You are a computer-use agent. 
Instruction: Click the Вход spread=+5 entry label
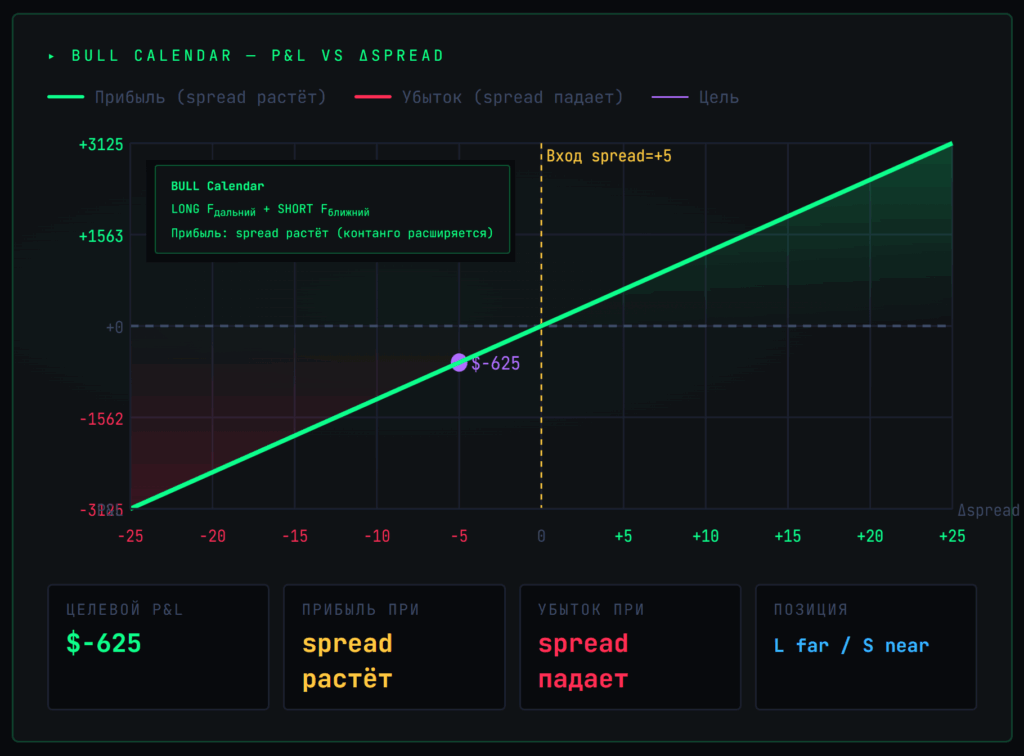click(609, 156)
